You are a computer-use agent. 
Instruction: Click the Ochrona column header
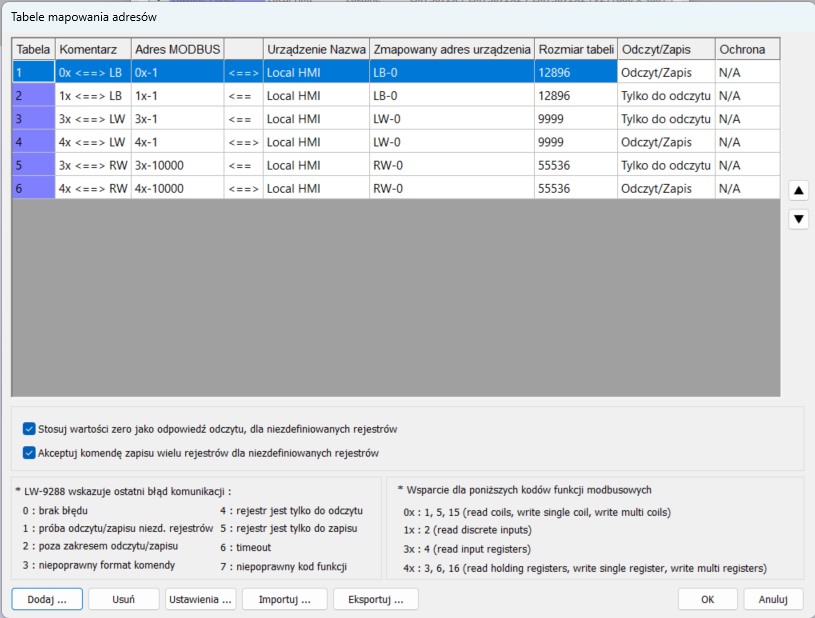[746, 49]
